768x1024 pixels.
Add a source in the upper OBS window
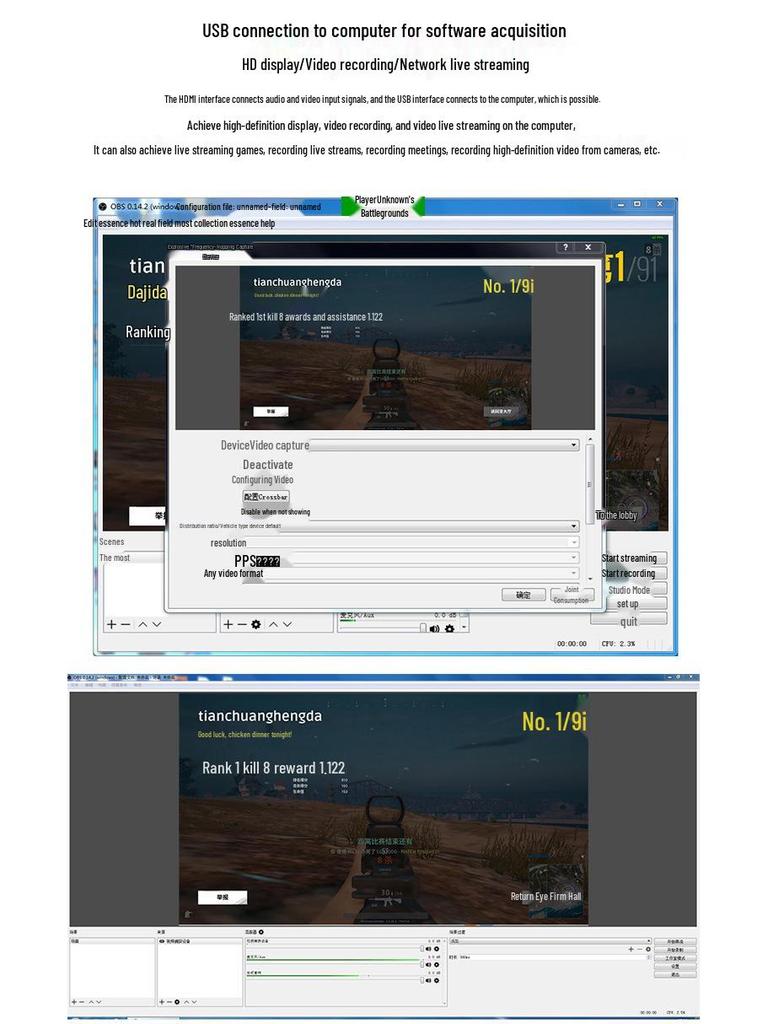coord(228,624)
